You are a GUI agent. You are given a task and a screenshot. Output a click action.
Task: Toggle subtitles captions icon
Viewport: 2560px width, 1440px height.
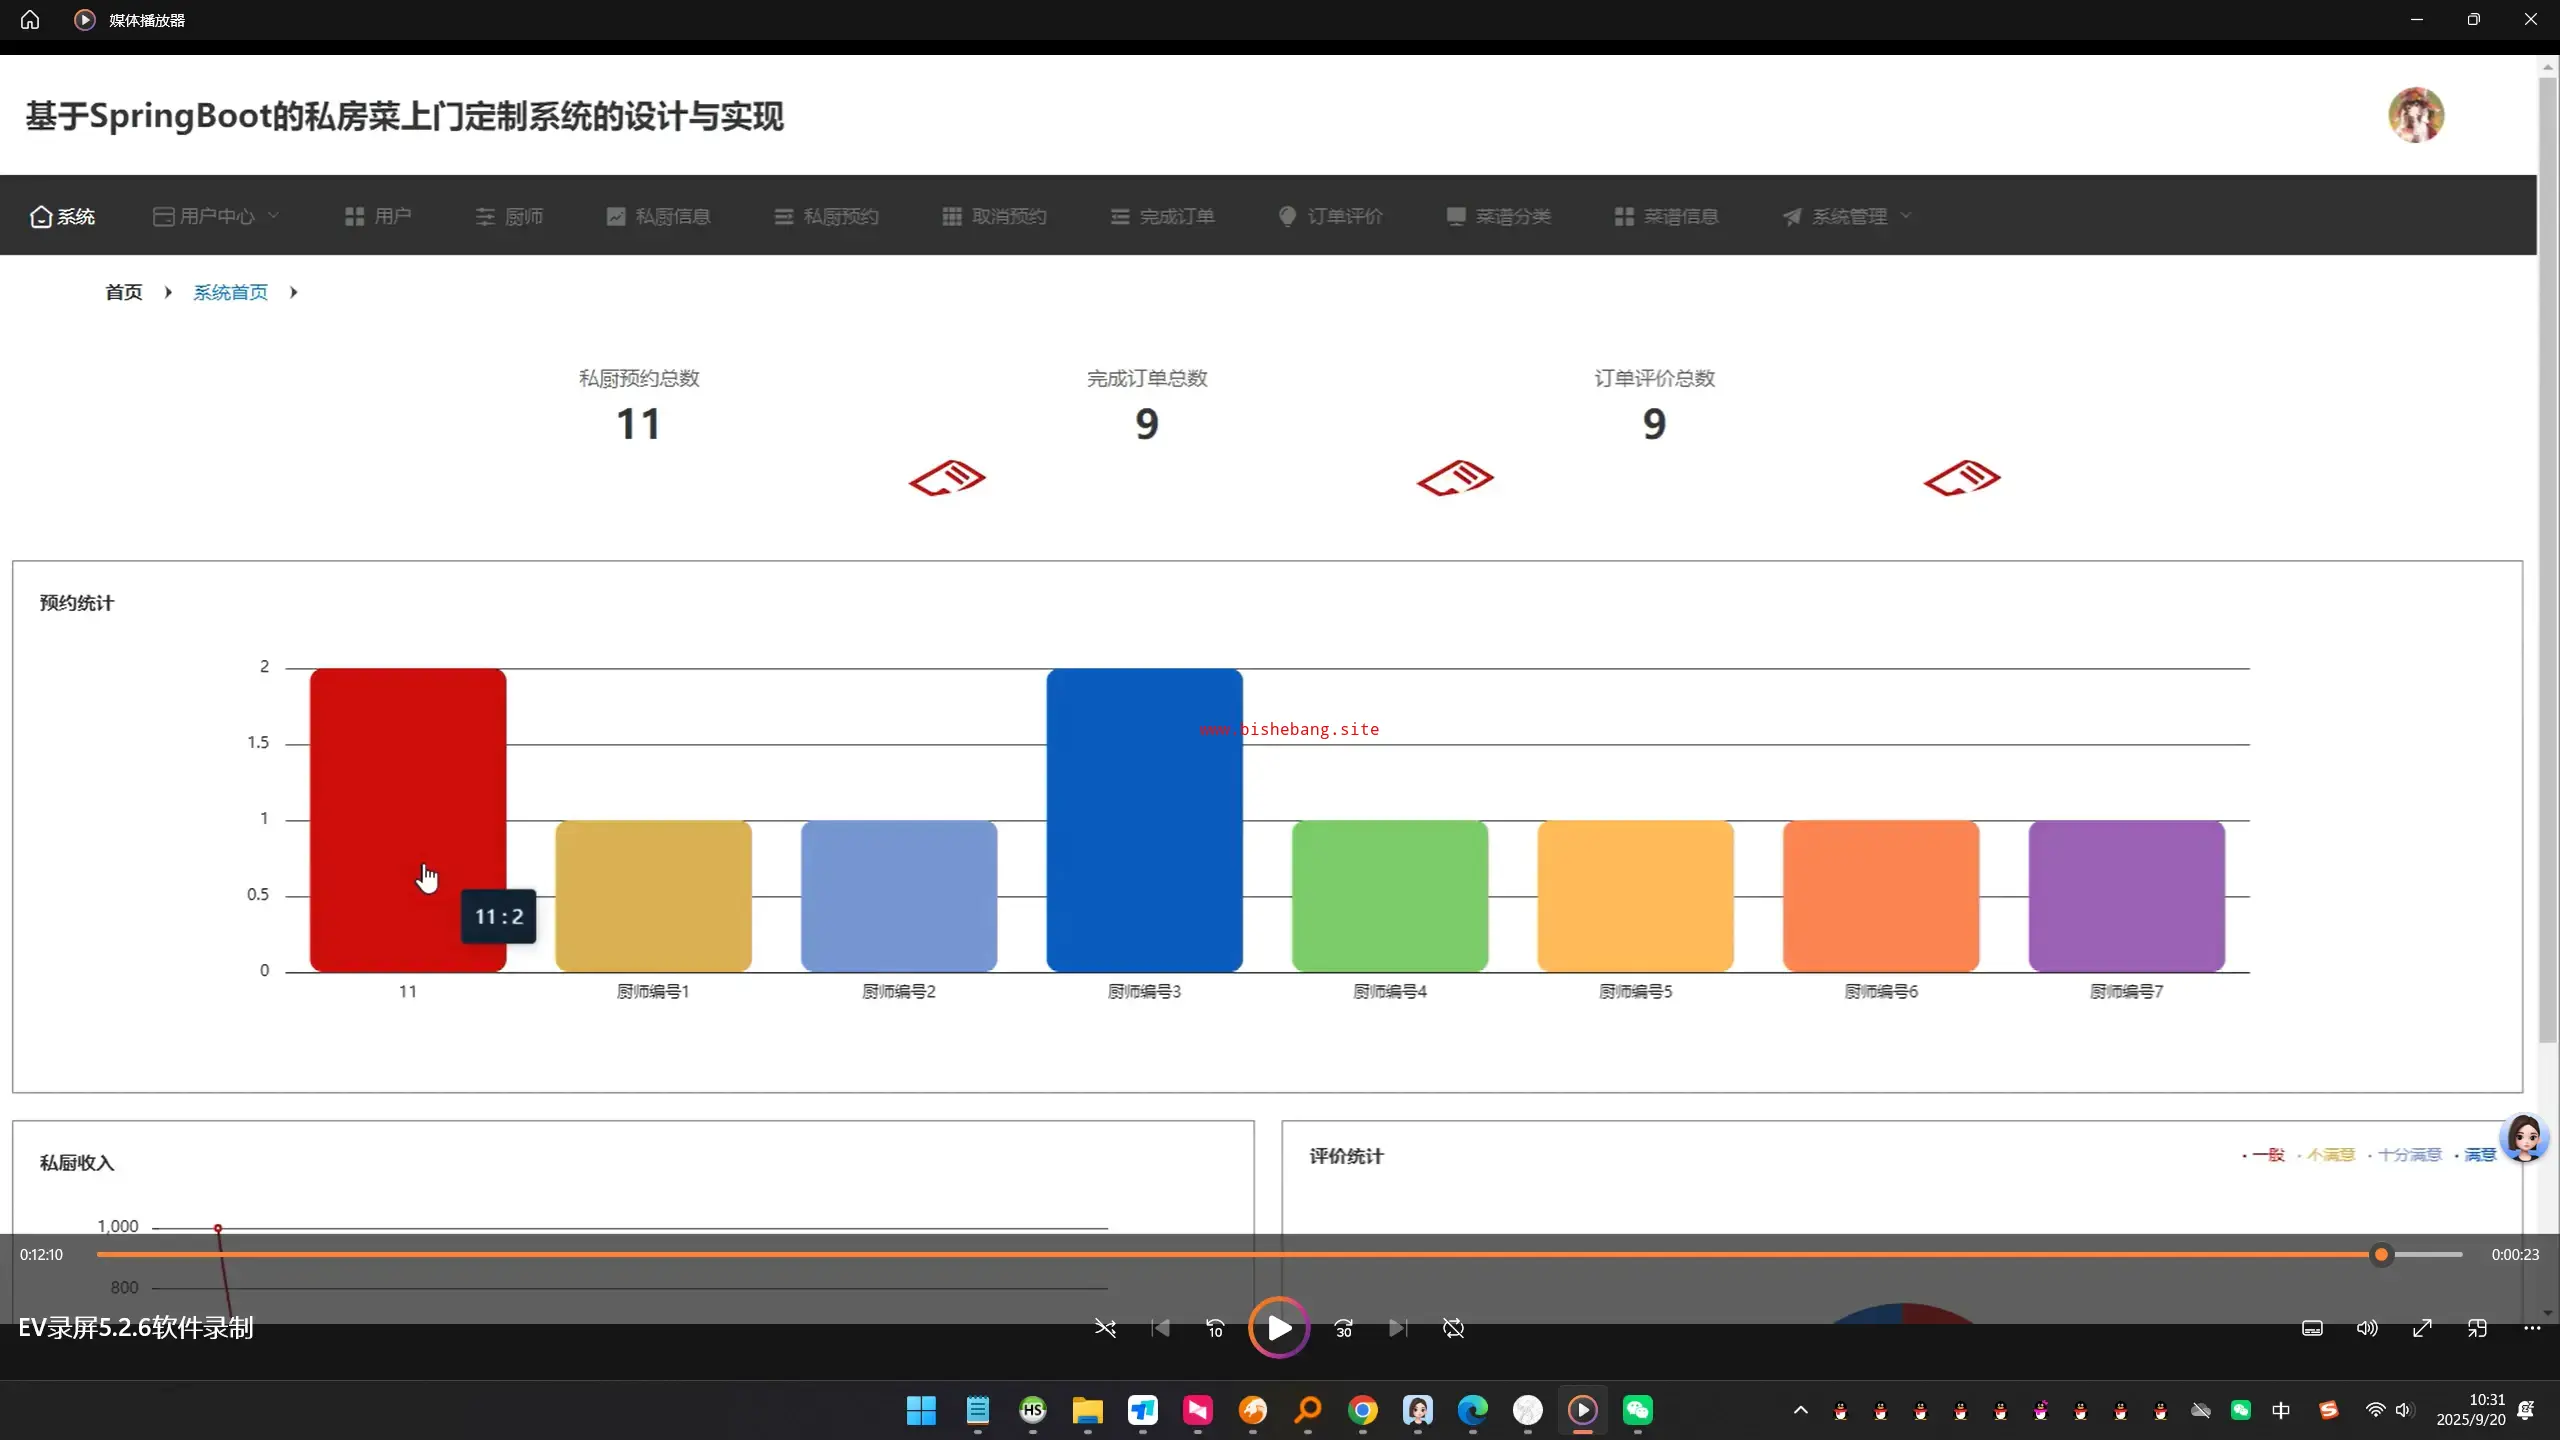tap(2312, 1328)
